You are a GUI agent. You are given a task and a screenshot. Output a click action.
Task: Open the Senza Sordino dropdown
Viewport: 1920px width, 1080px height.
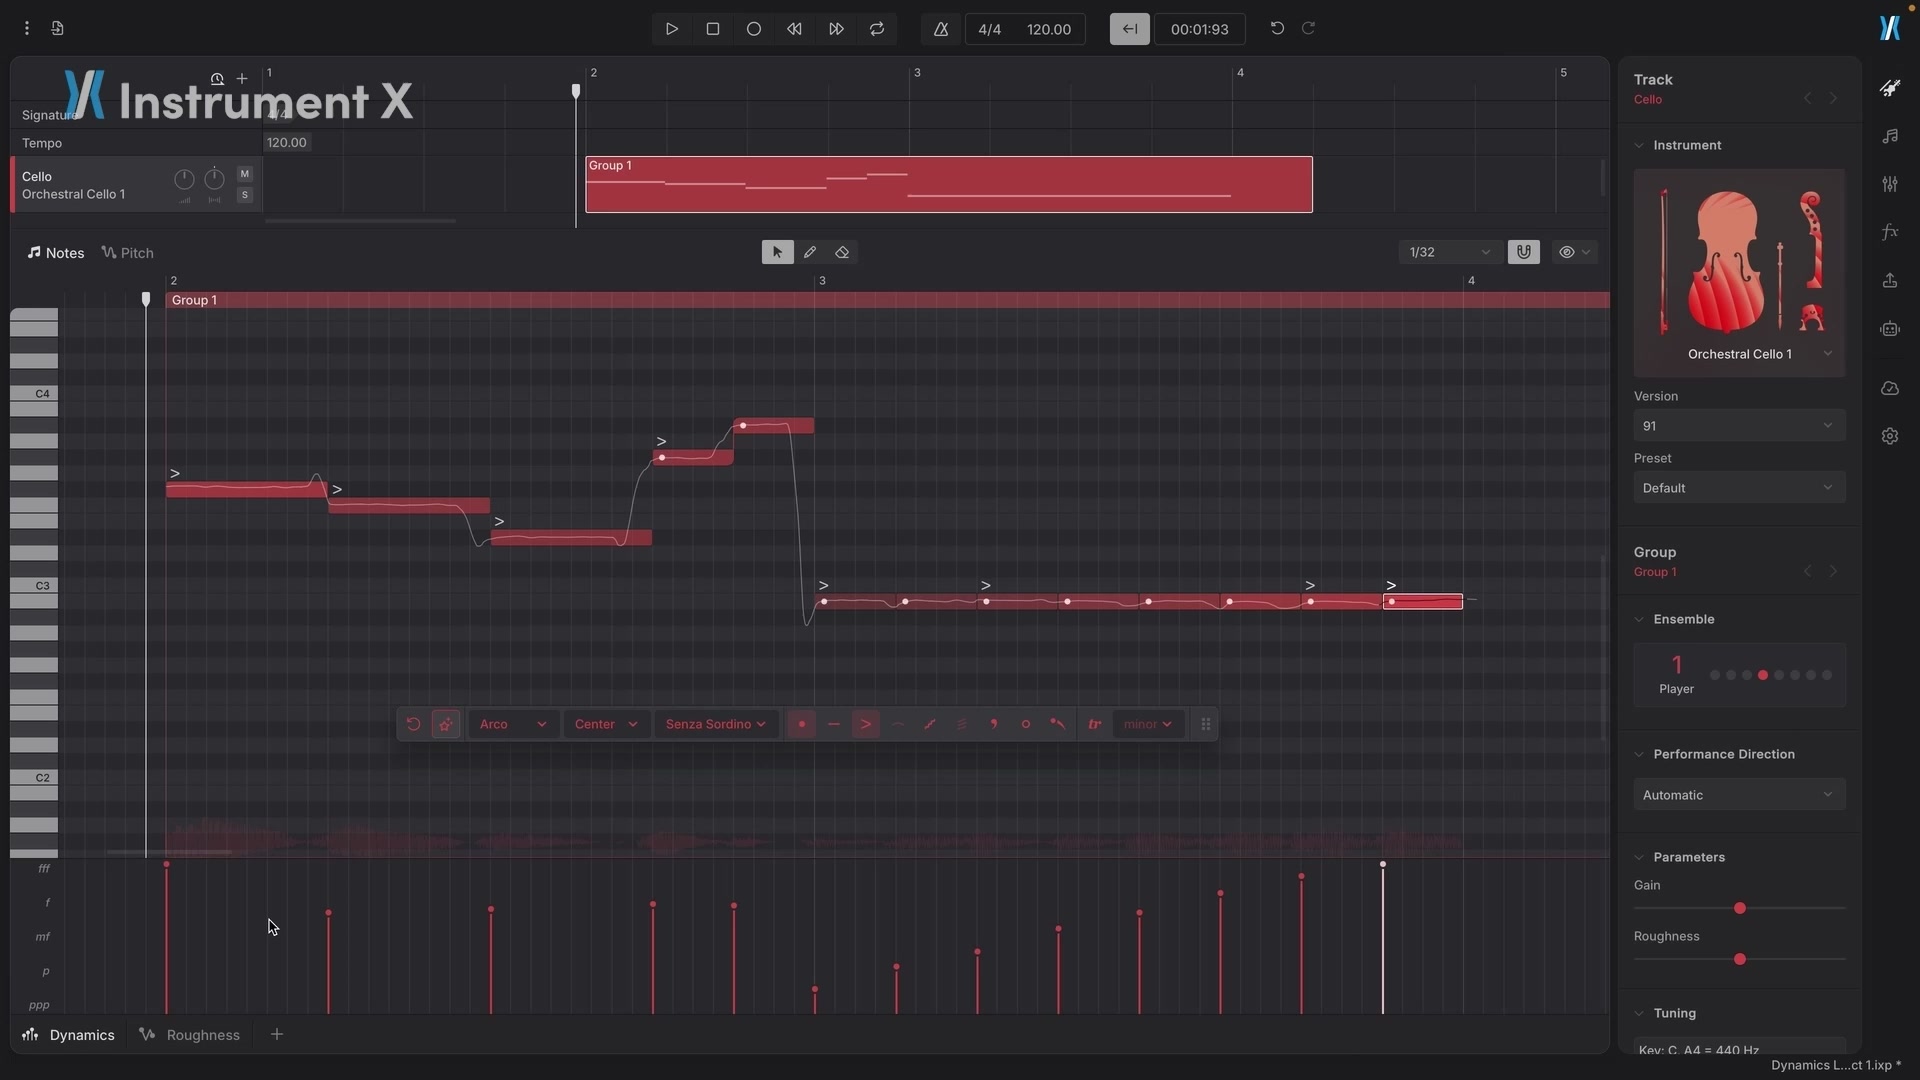(716, 724)
